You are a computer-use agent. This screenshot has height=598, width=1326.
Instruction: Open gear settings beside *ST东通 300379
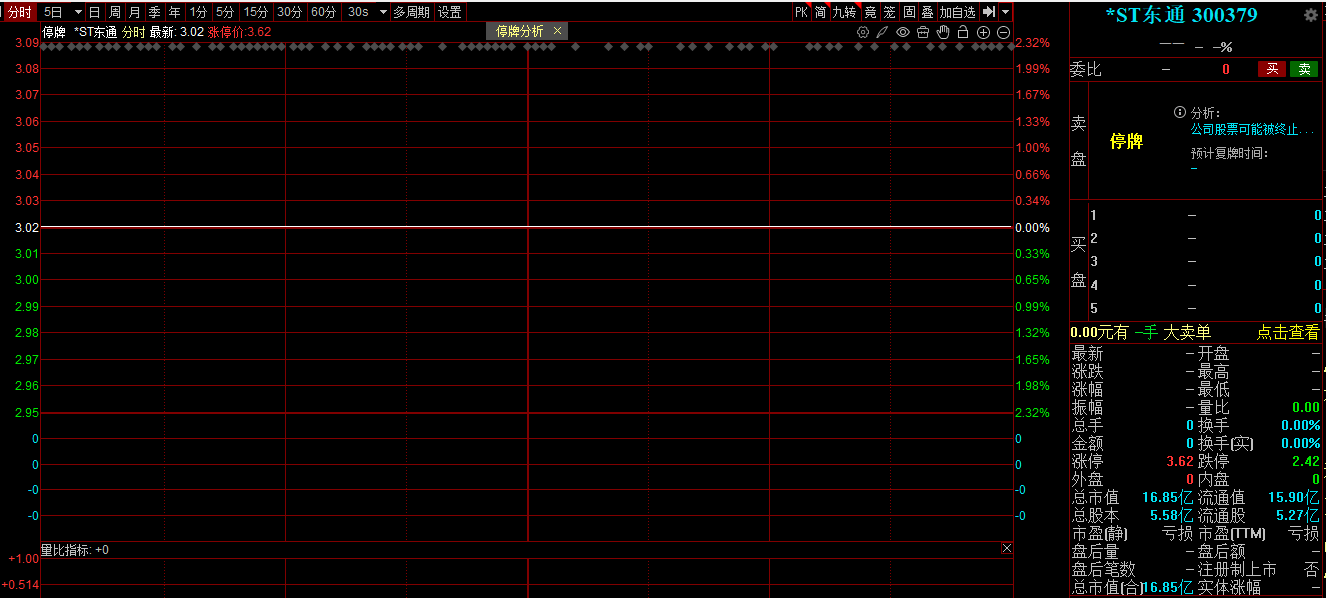point(1311,15)
